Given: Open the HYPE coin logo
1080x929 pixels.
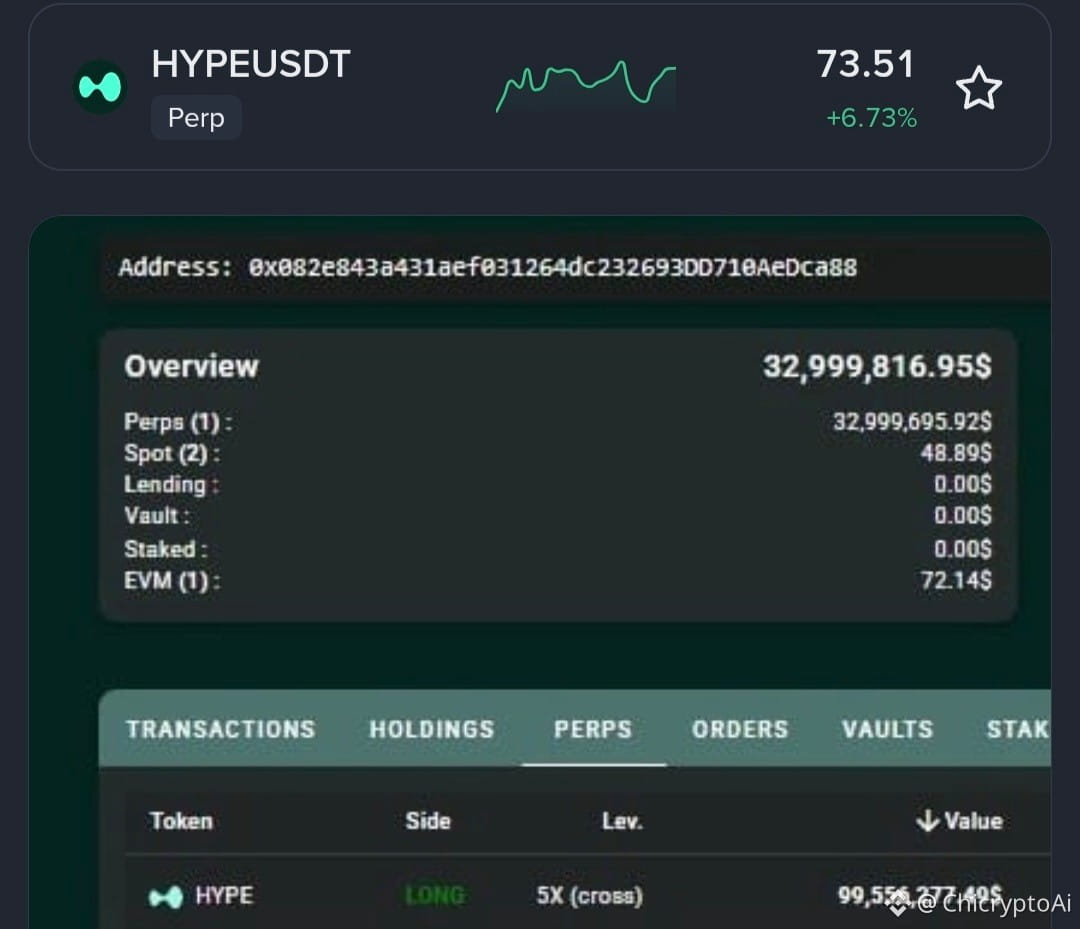Looking at the screenshot, I should (x=100, y=87).
